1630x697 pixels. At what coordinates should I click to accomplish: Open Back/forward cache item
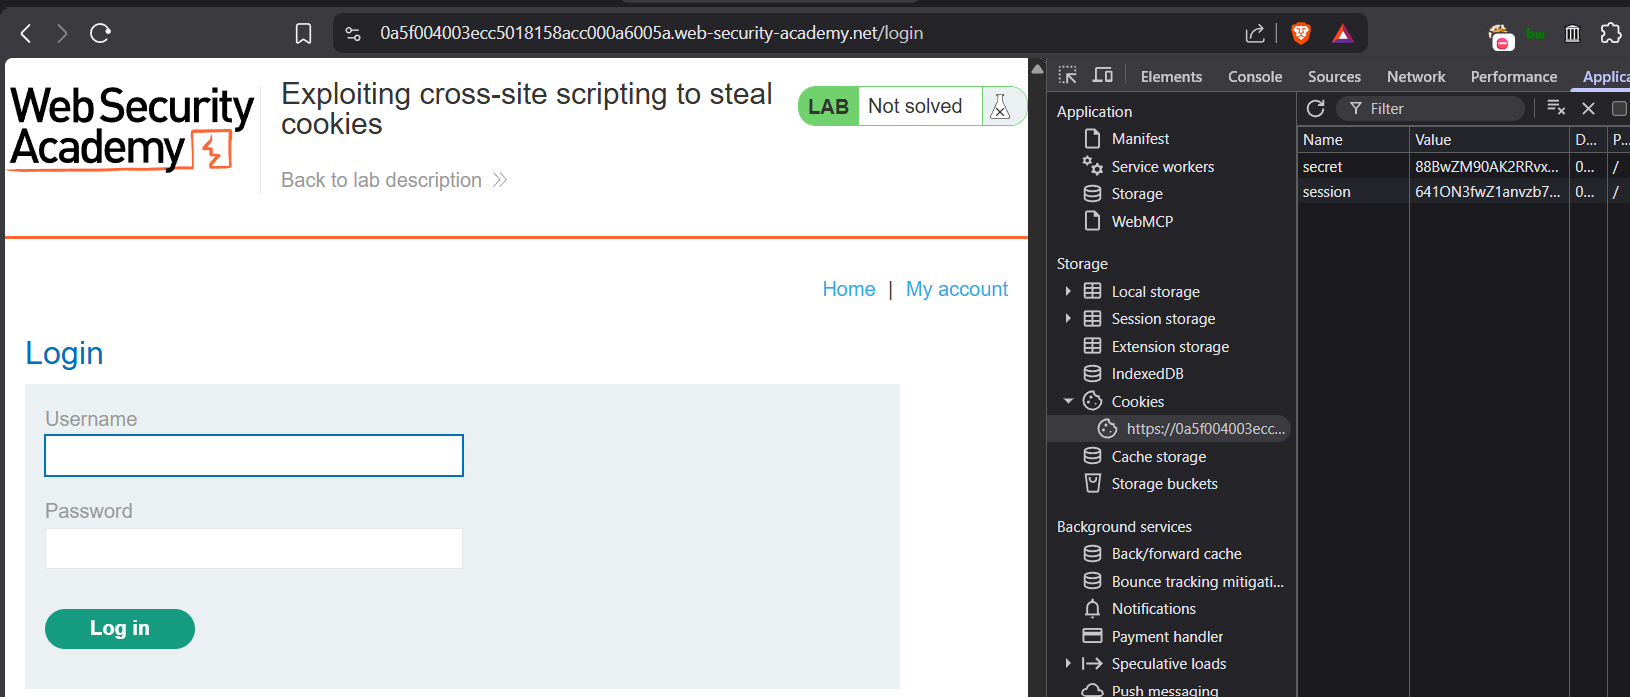(1176, 553)
